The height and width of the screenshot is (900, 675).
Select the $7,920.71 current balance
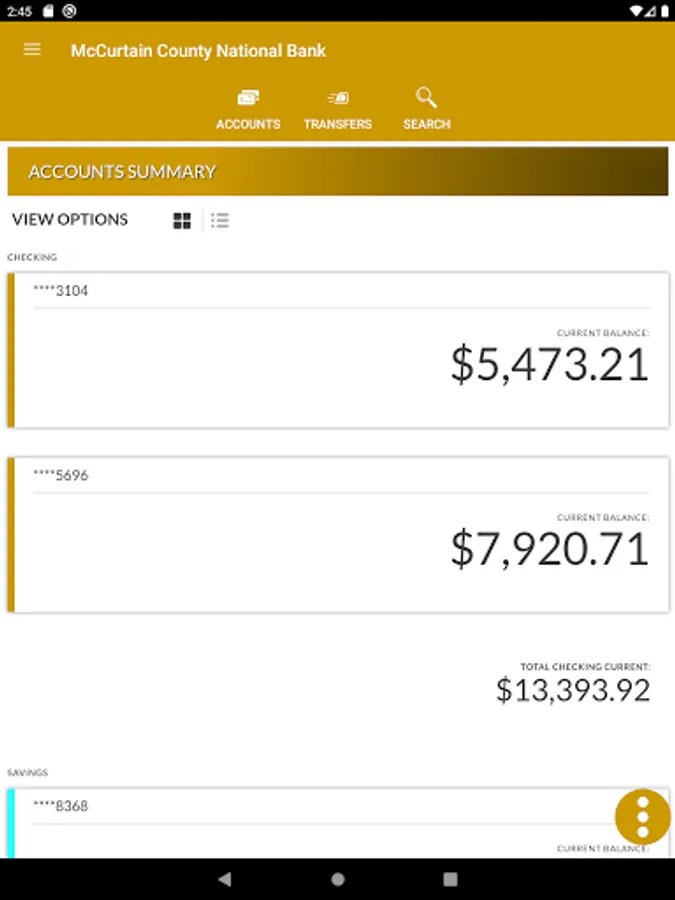click(550, 549)
